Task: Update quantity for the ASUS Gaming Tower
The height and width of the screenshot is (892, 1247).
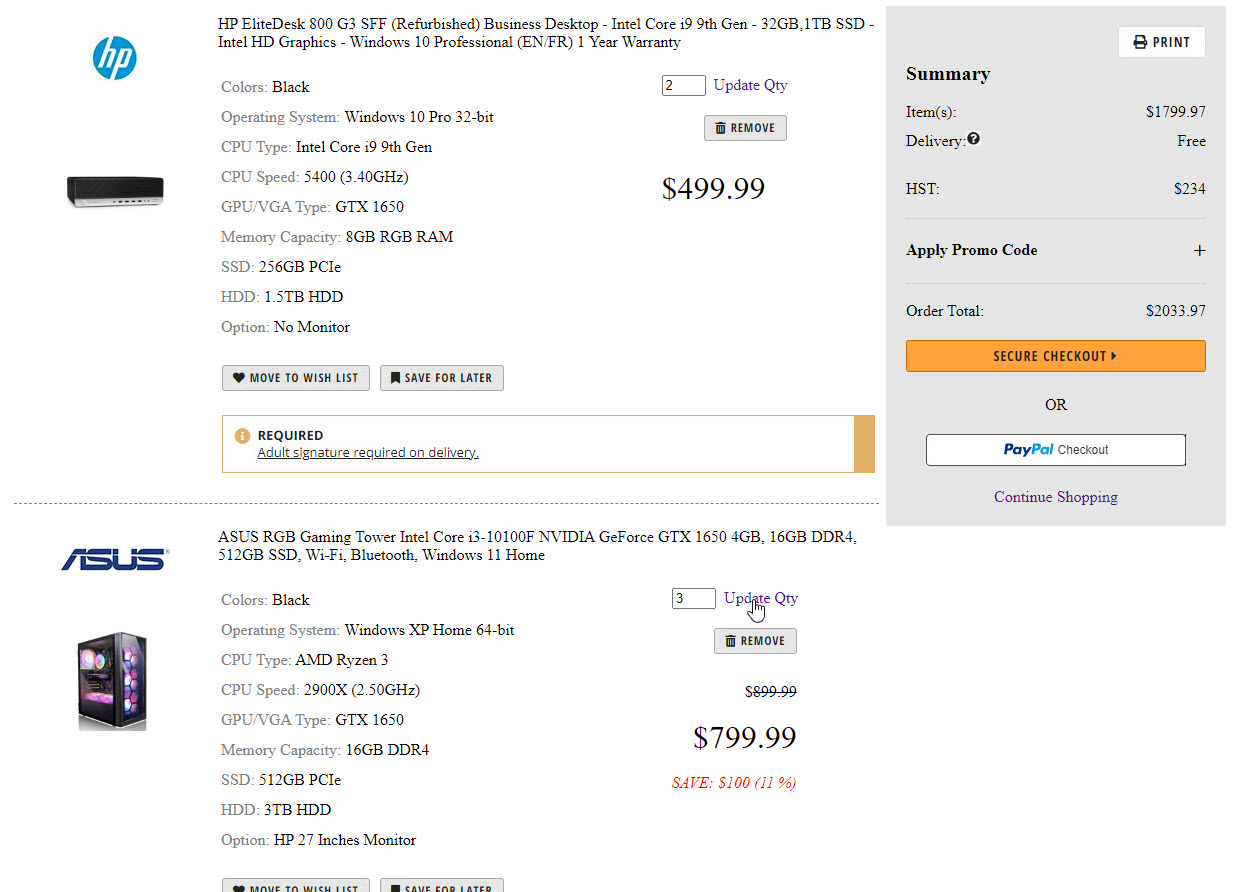Action: [761, 598]
